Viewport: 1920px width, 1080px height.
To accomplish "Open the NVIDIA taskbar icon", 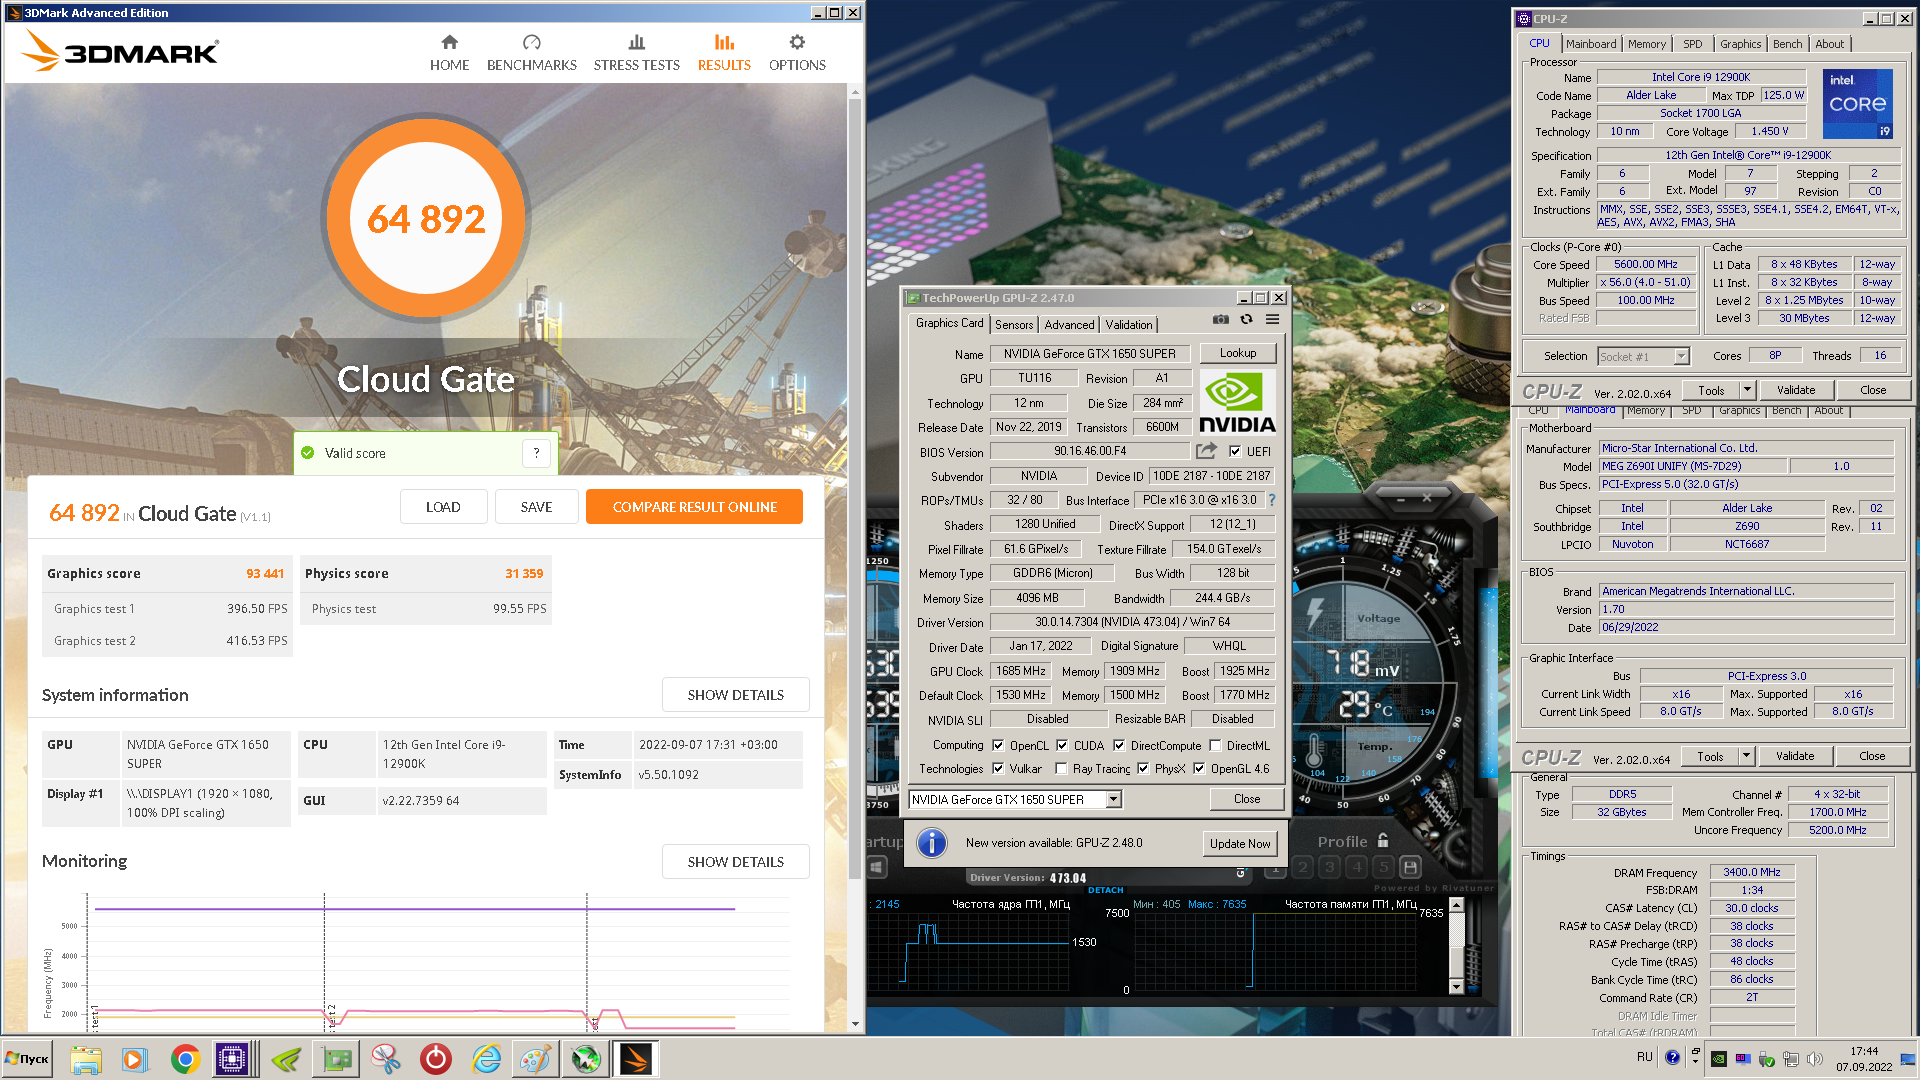I will point(286,1059).
